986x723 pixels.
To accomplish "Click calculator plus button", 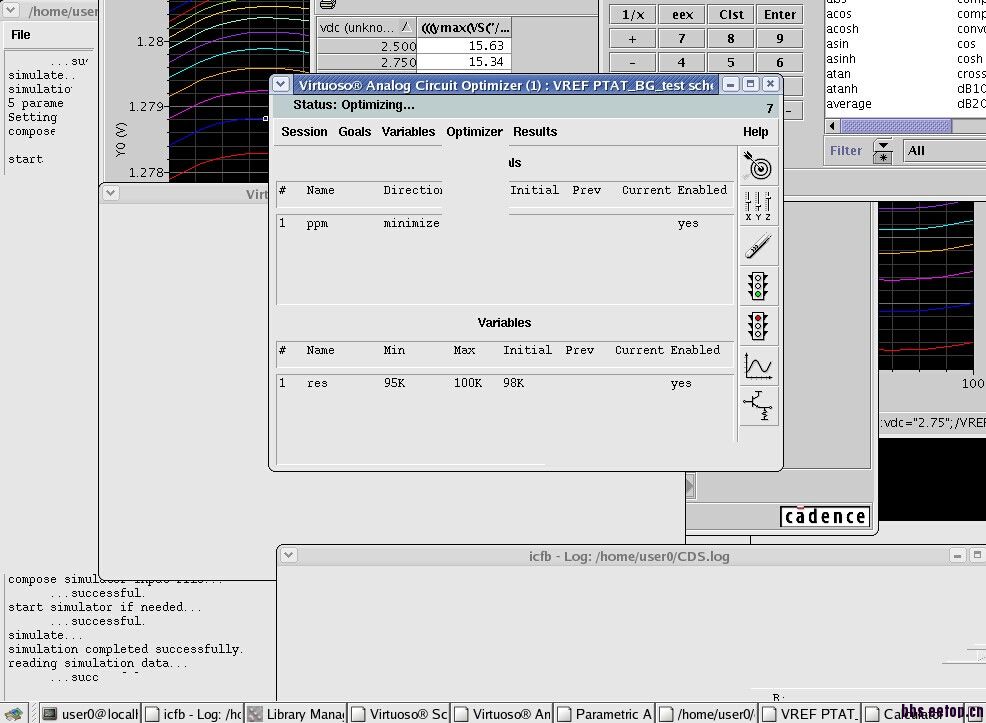I will pos(633,39).
